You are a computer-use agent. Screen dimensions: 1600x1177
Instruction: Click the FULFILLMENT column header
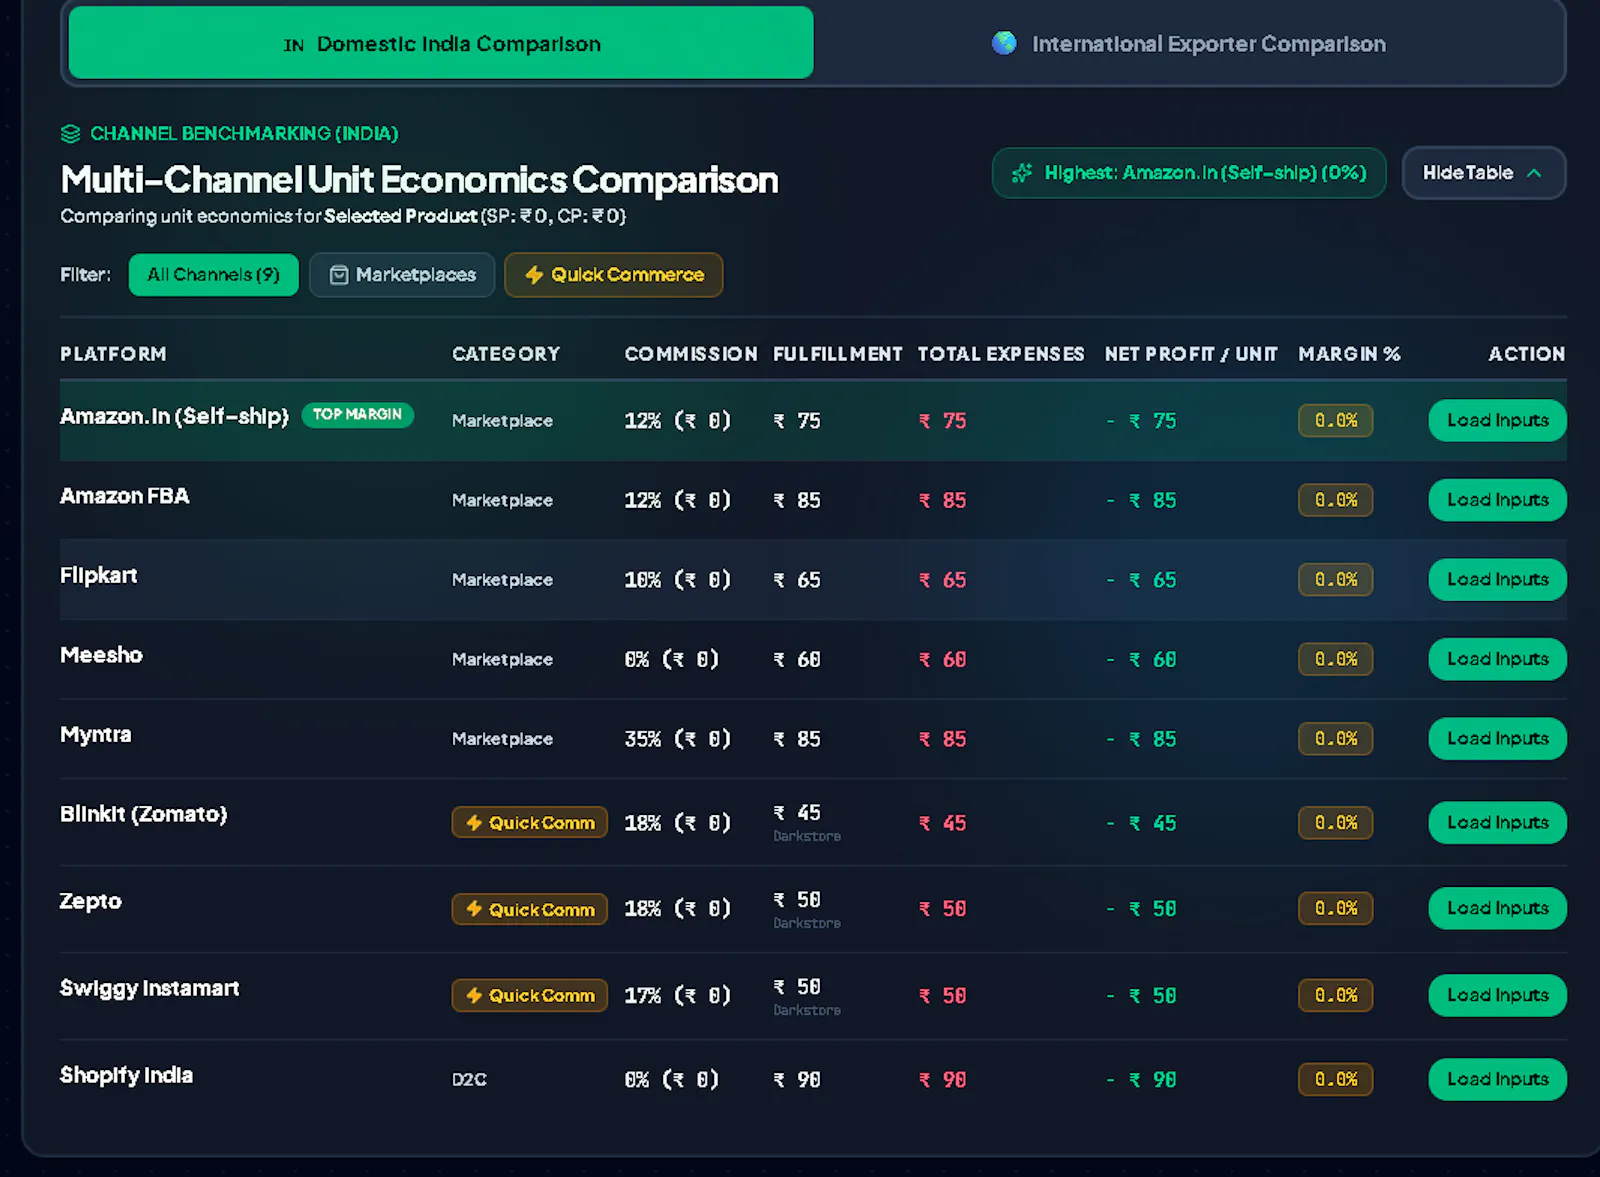coord(838,354)
